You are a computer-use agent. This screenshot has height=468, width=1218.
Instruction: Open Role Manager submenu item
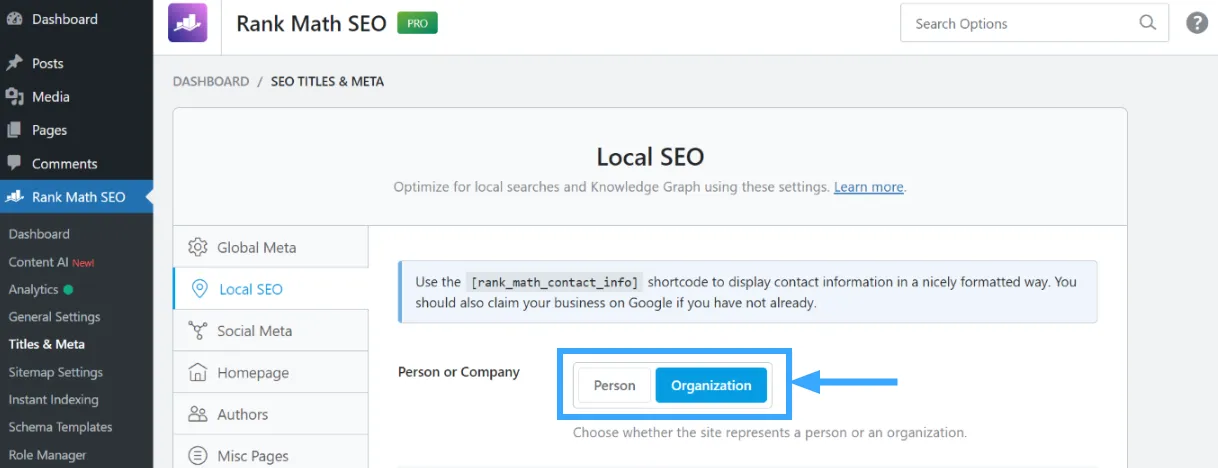coord(47,455)
